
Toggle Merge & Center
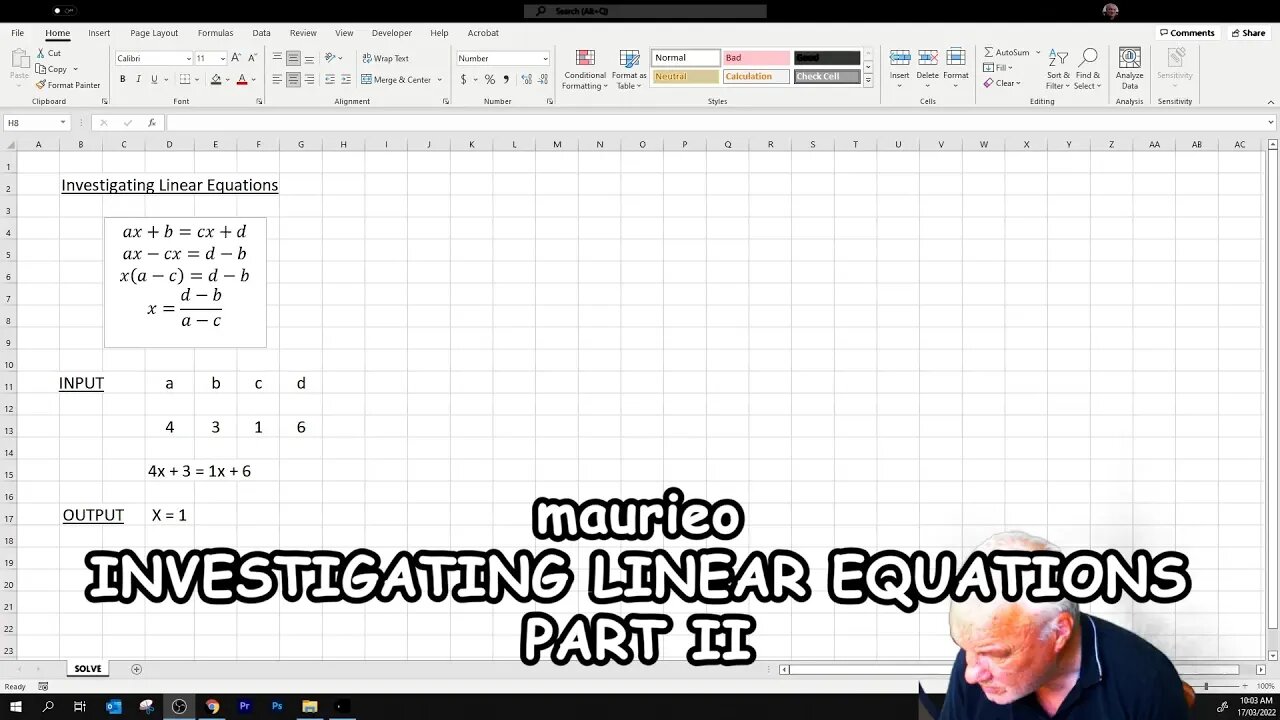tap(396, 79)
